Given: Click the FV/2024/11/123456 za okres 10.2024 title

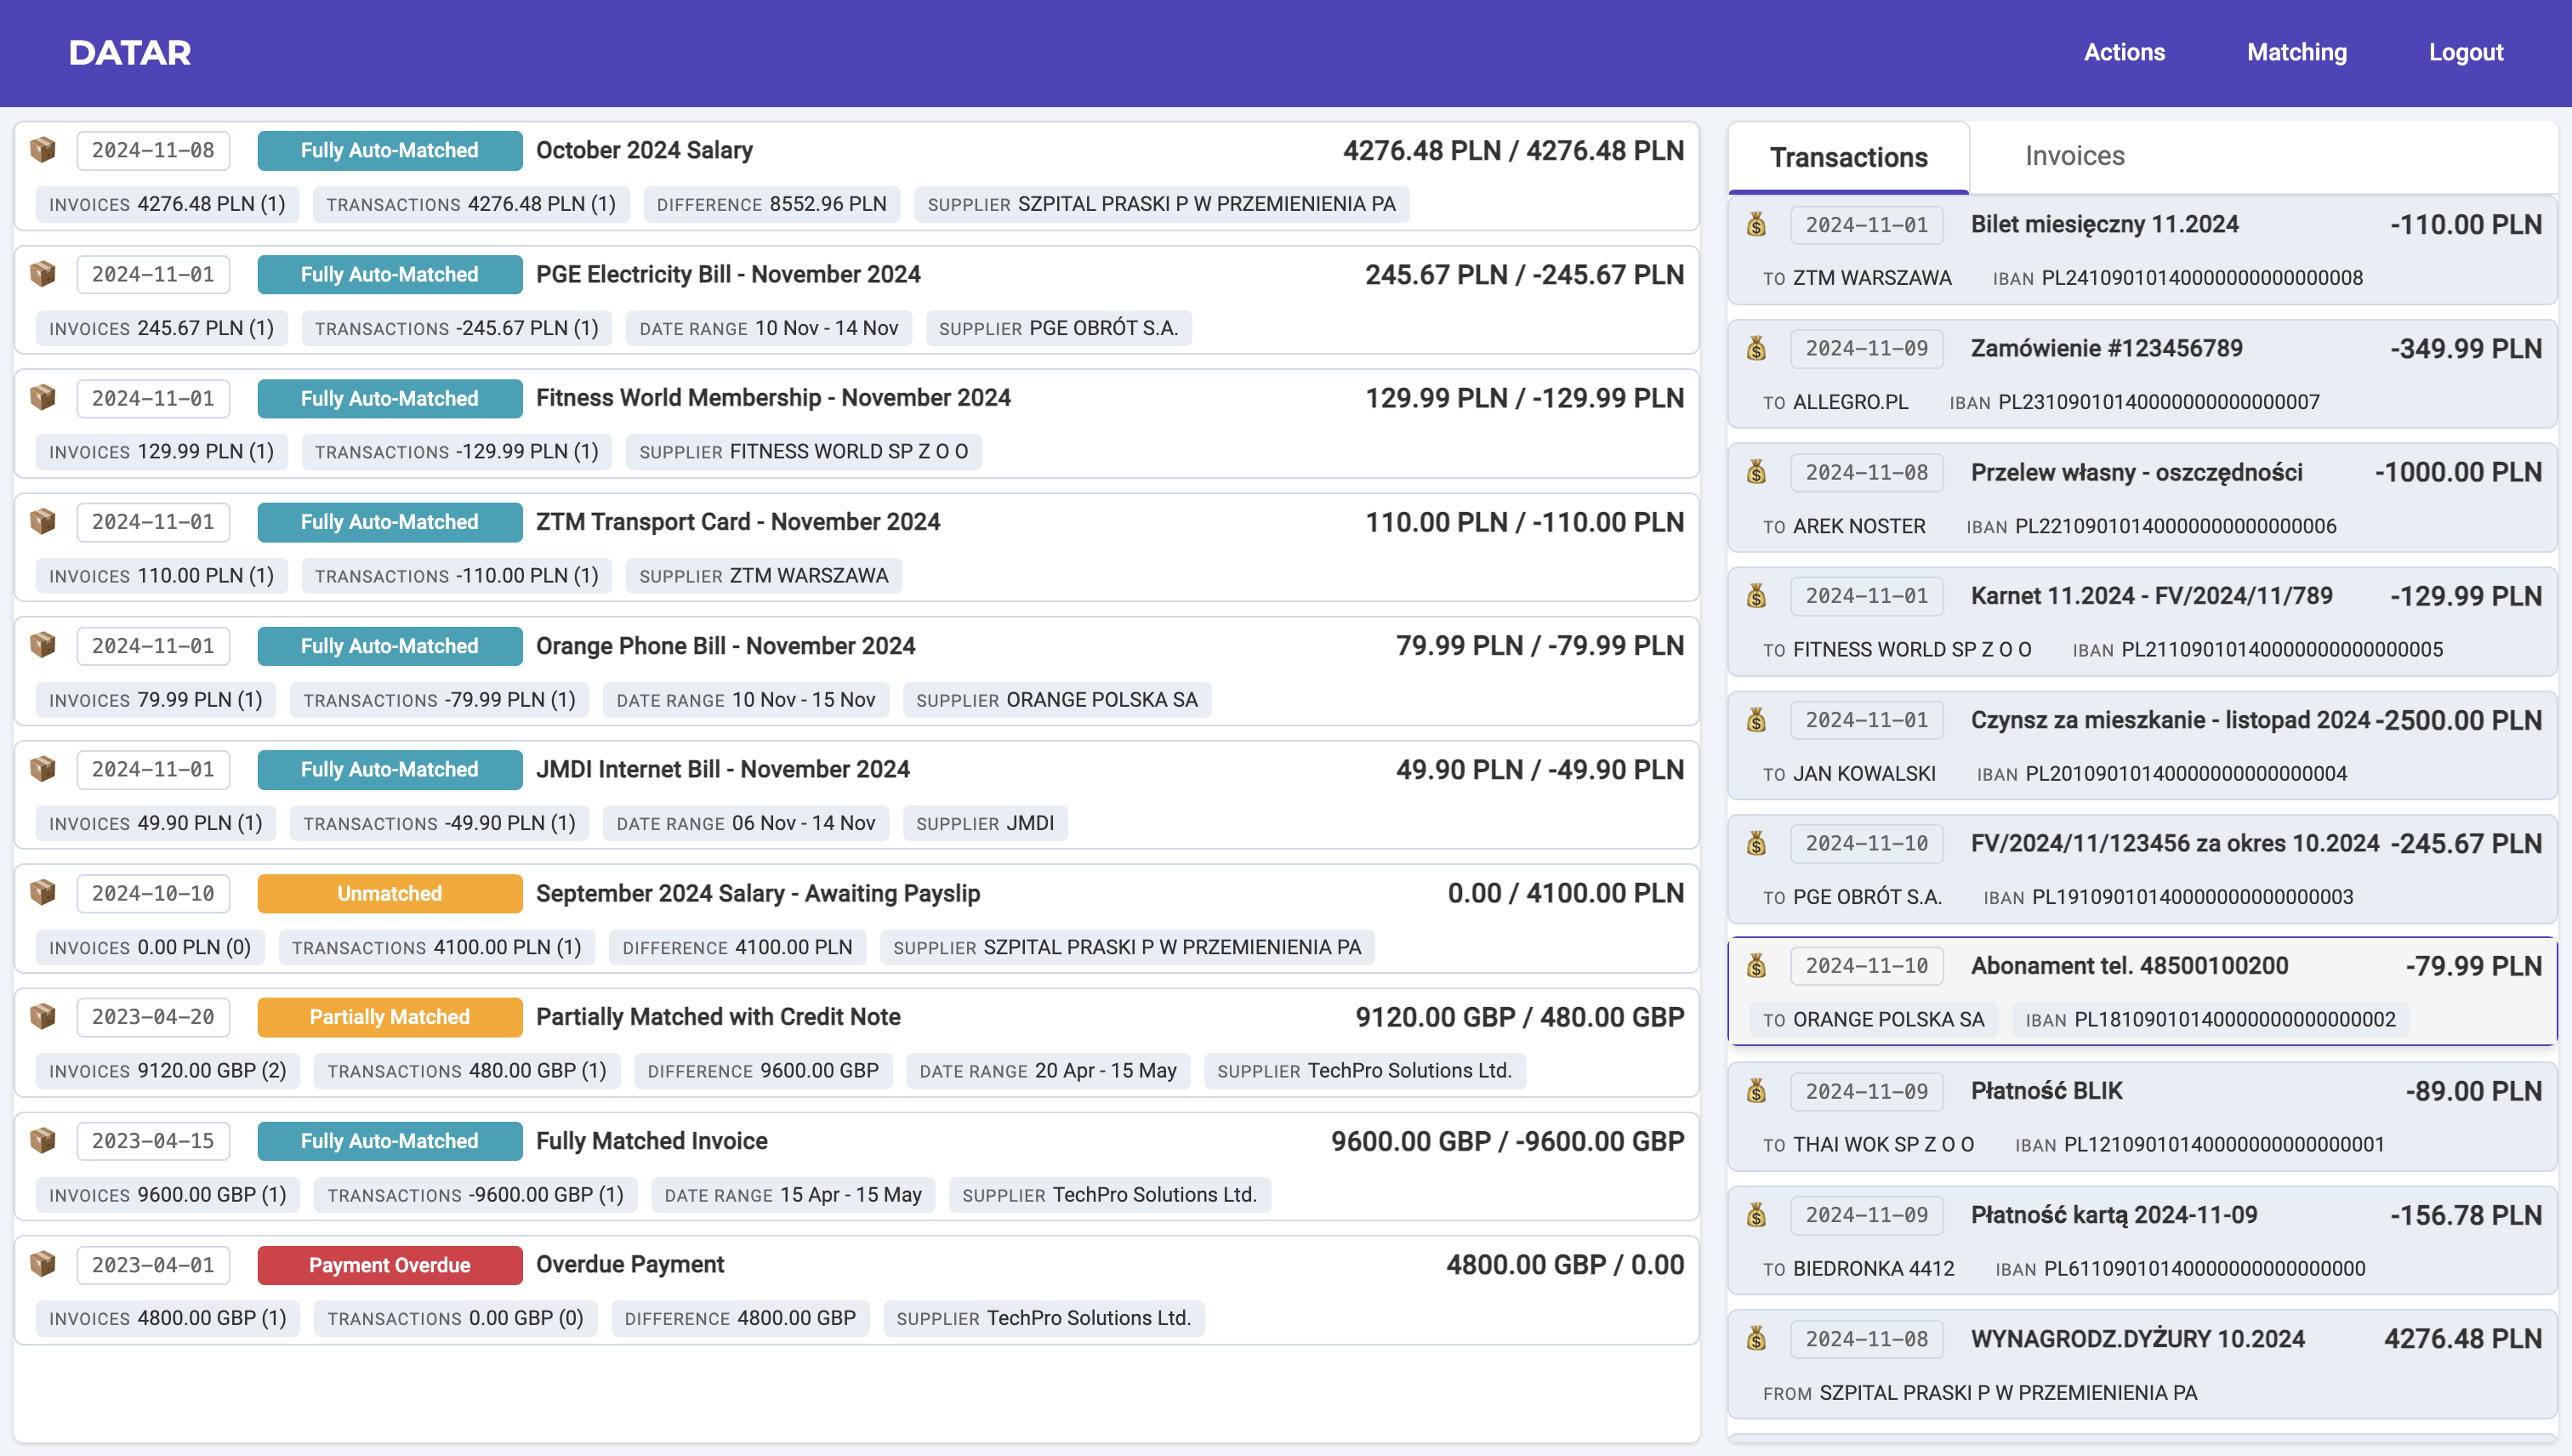Looking at the screenshot, I should click(x=2175, y=844).
